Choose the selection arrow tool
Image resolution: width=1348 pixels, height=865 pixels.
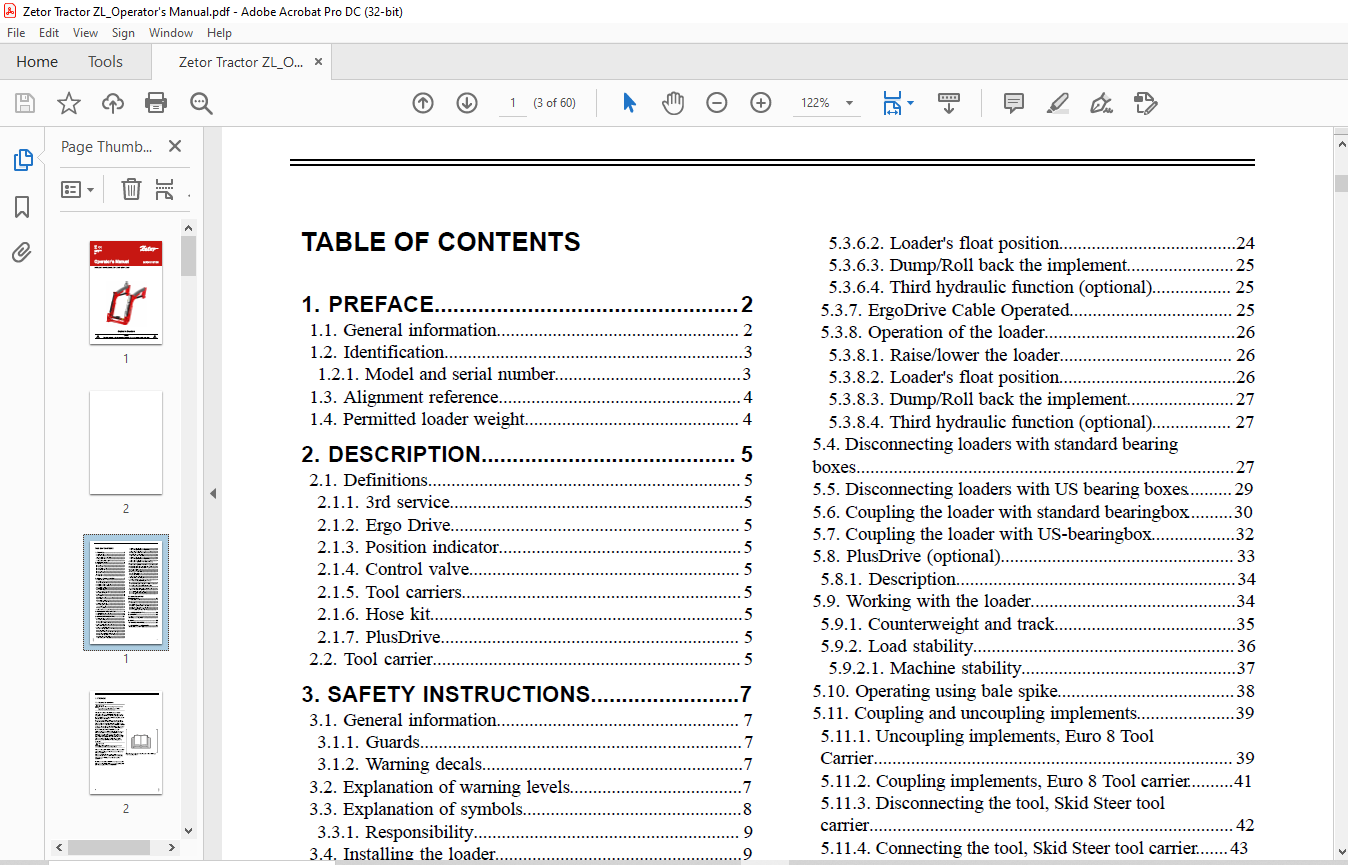pos(629,103)
